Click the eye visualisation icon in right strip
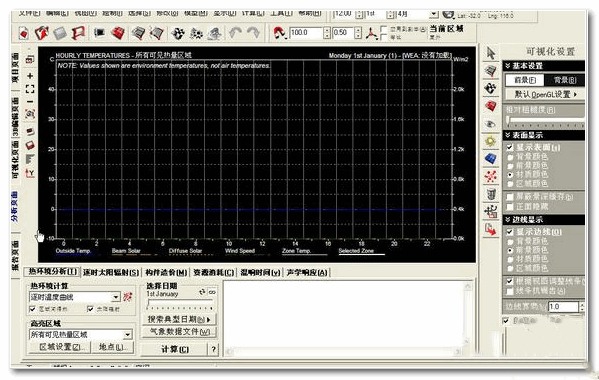This screenshot has height=380, width=599. coord(491,124)
